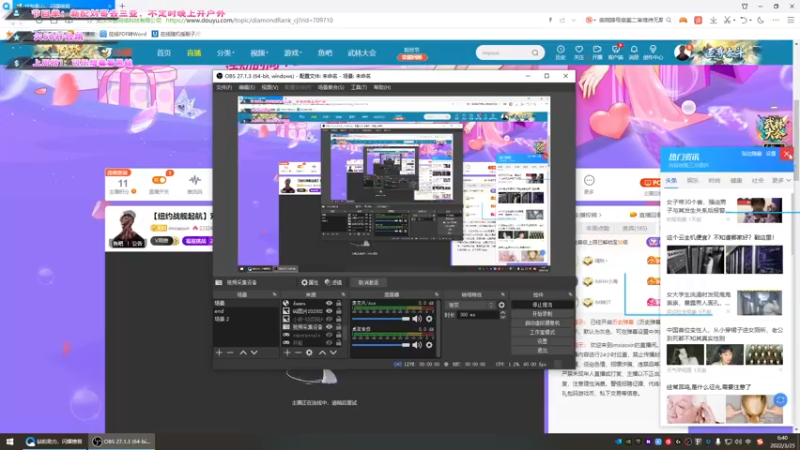The width and height of the screenshot is (800, 450).
Task: Open OBS 设置 from controls panel
Action: click(542, 341)
